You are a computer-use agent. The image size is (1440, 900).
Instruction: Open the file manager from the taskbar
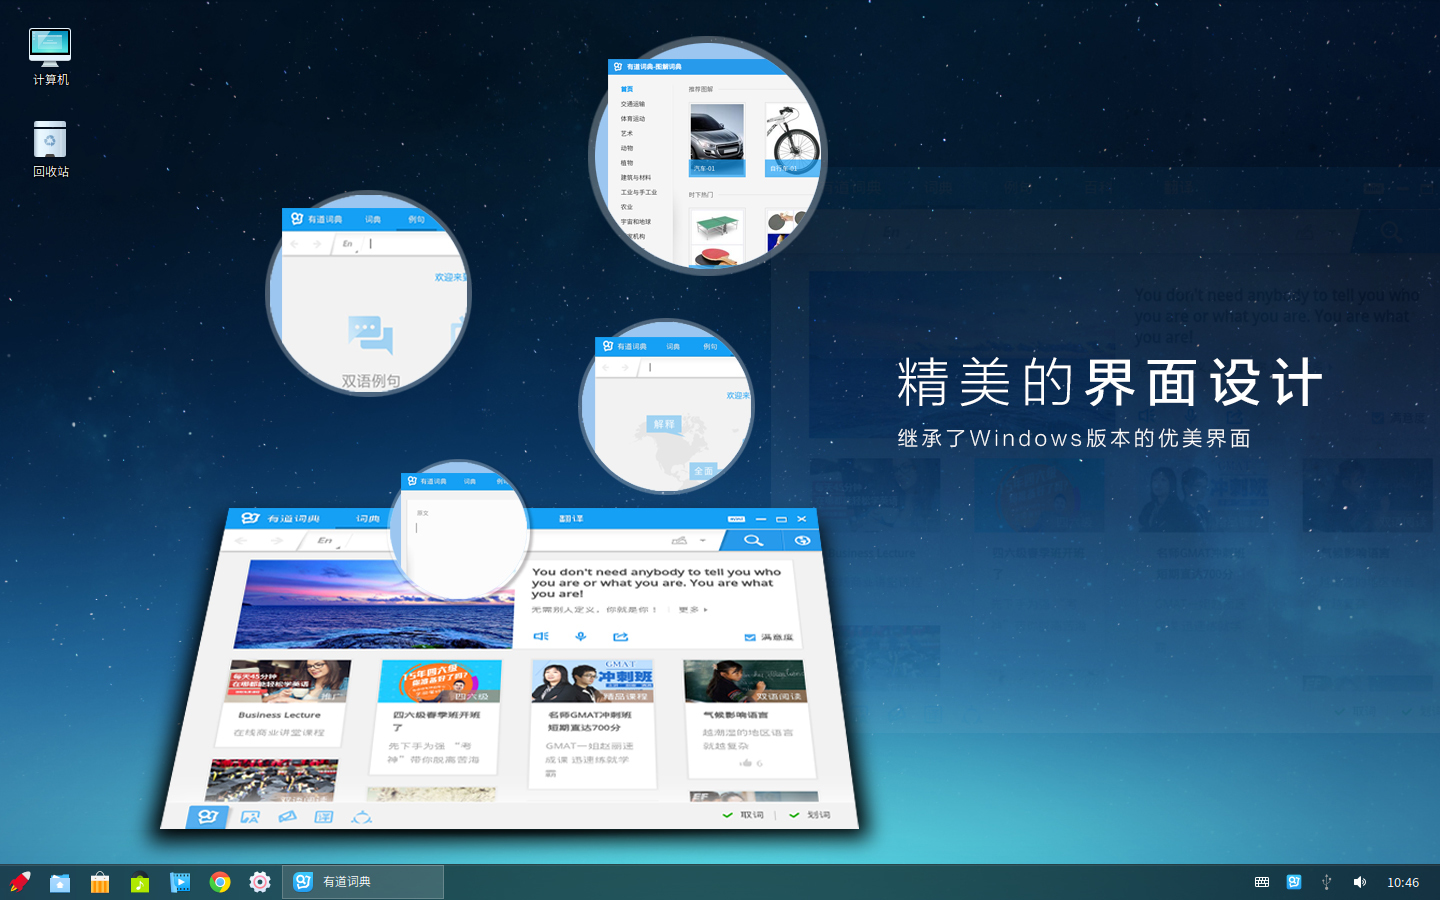tap(60, 882)
